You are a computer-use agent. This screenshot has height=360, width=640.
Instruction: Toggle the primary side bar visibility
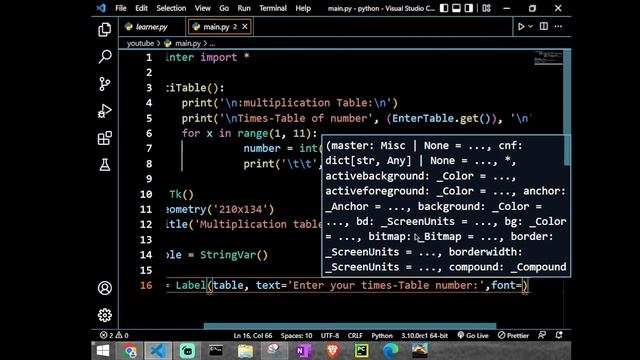tap(444, 8)
